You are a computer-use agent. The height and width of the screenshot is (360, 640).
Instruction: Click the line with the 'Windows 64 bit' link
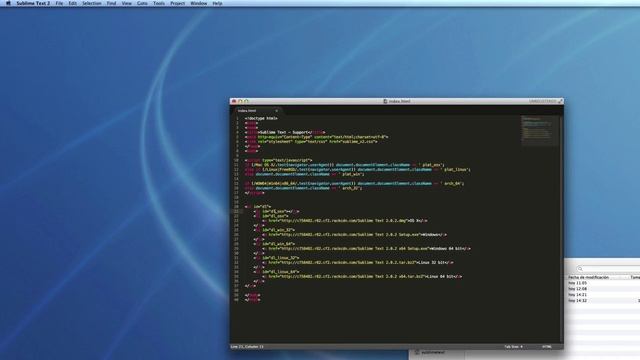point(367,249)
